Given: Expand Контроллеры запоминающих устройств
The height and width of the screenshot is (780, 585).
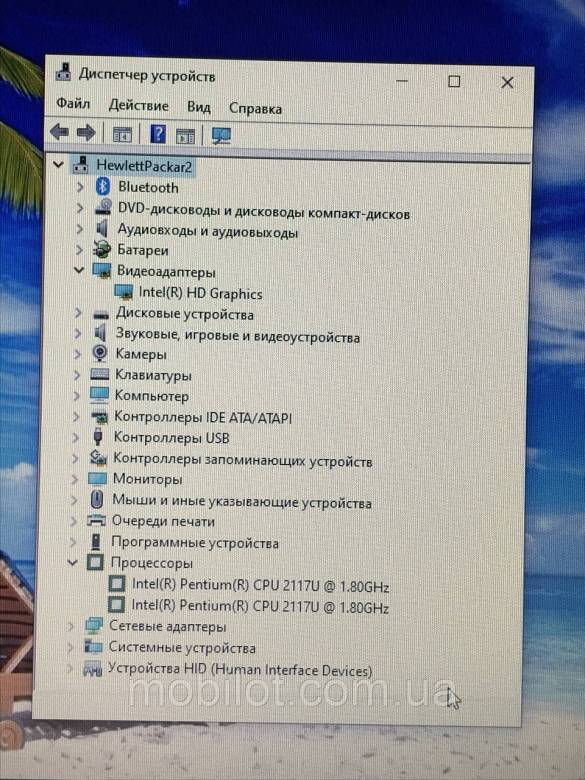Looking at the screenshot, I should 75,458.
